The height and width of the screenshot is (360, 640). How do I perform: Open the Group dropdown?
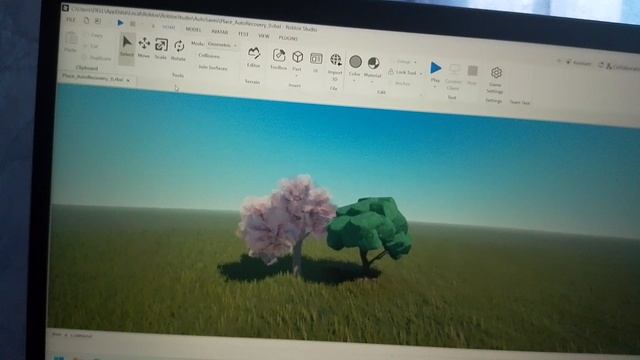[x=405, y=62]
